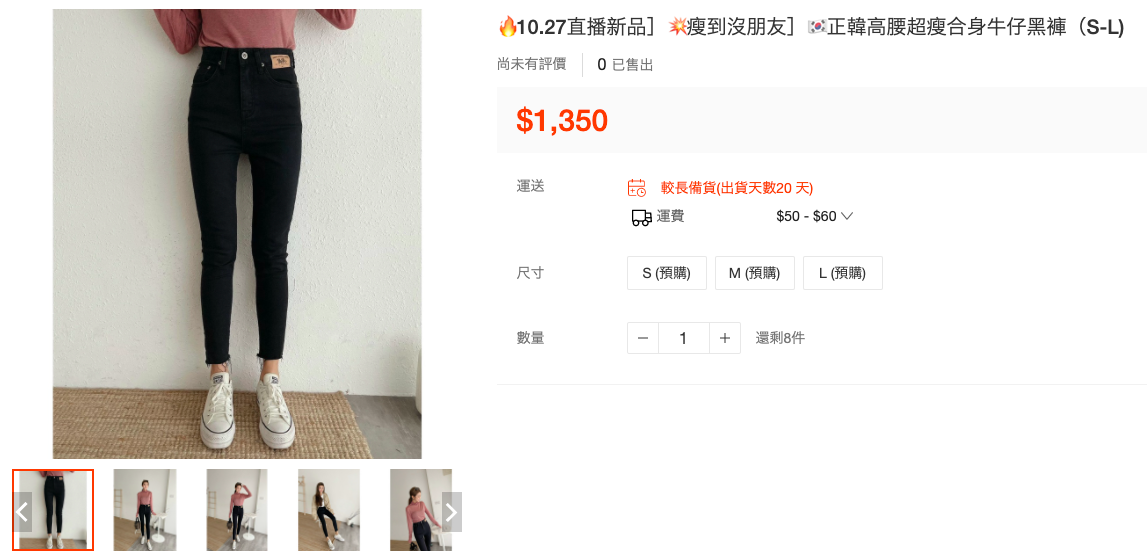This screenshot has width=1147, height=558.
Task: Select size M (預購)
Action: click(755, 273)
